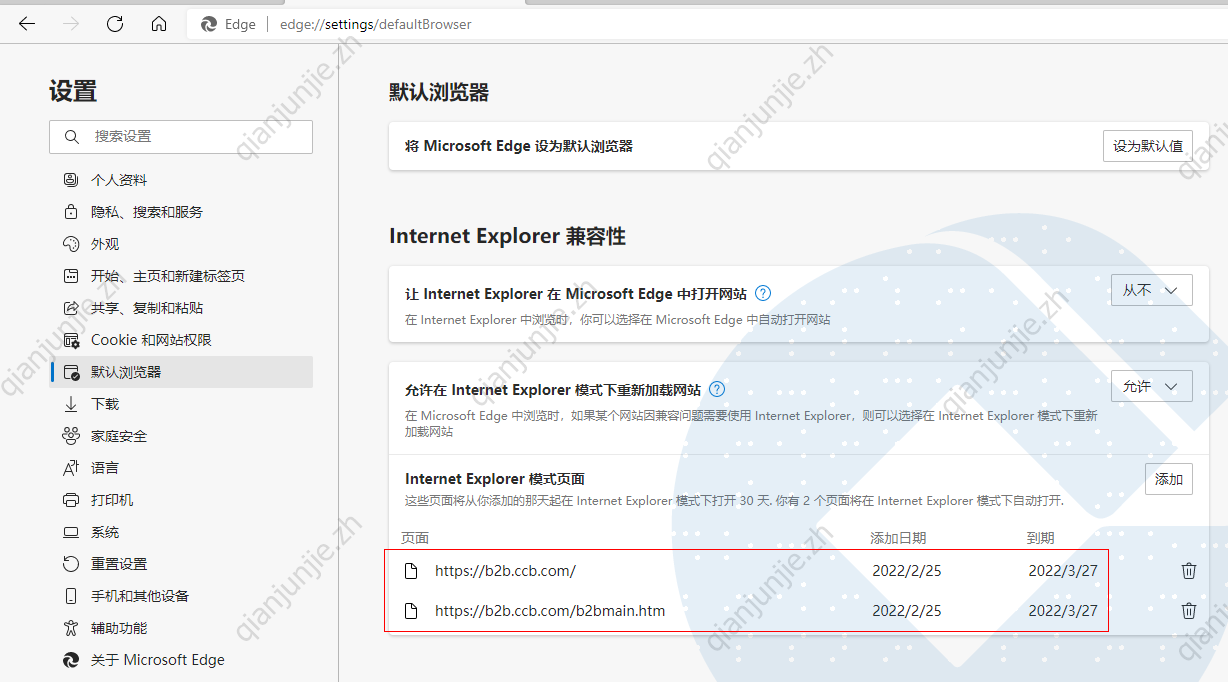Click the palette icon beside 外观

(71, 244)
